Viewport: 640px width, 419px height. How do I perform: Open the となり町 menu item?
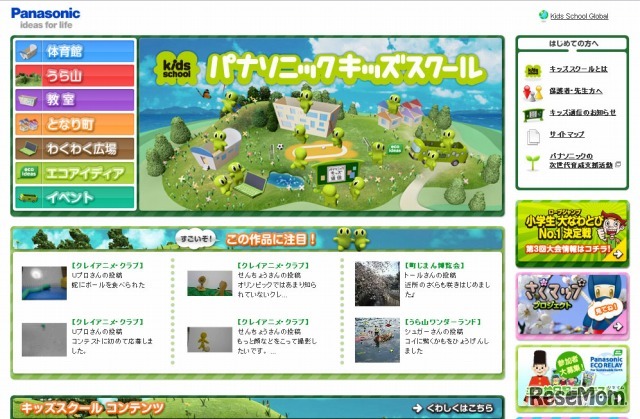pos(75,124)
